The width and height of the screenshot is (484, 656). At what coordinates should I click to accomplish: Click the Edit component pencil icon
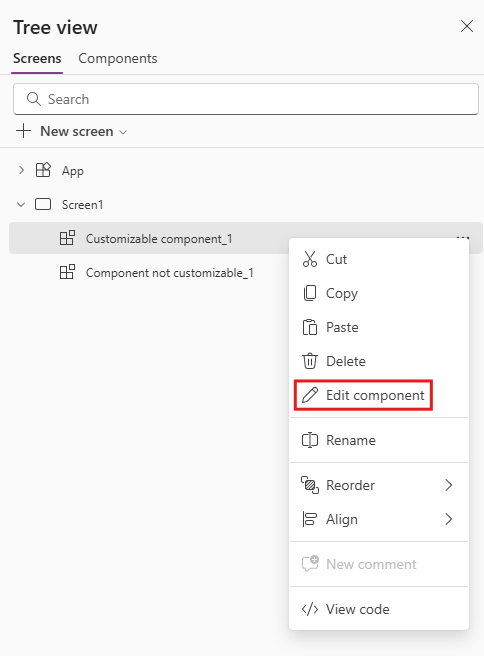pos(310,395)
